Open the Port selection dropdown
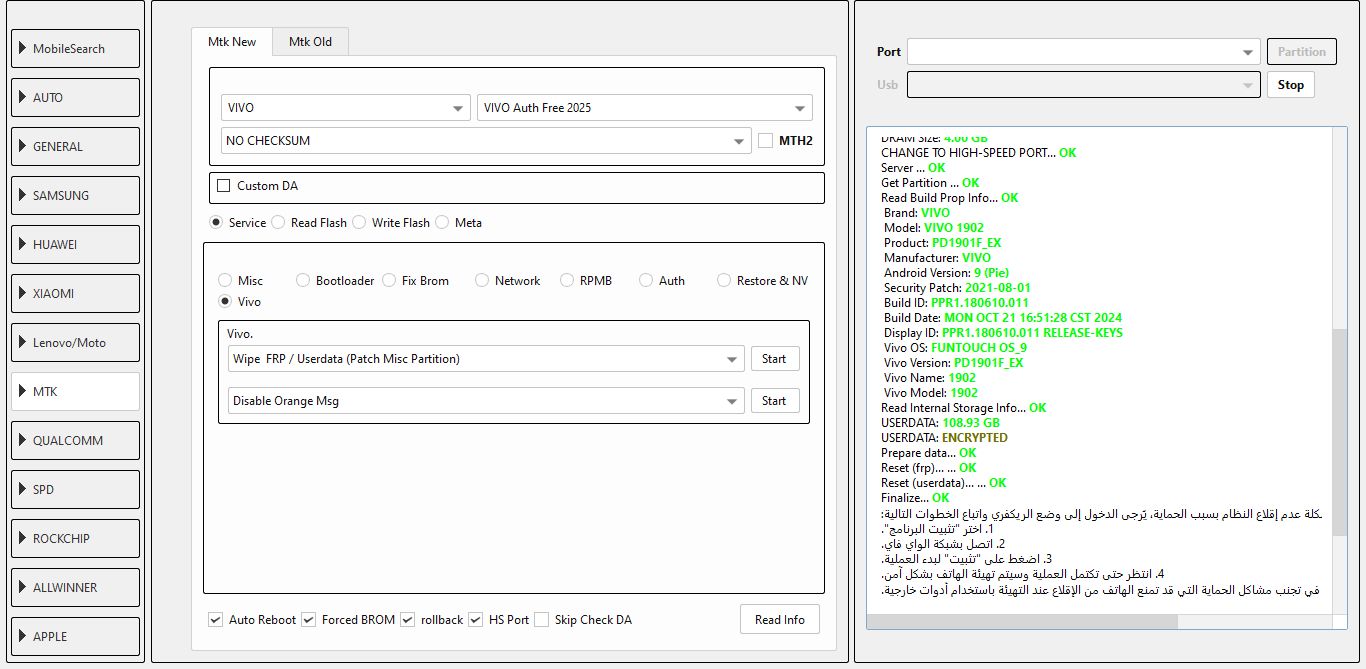Screen dimensions: 1366x669 tap(1084, 52)
